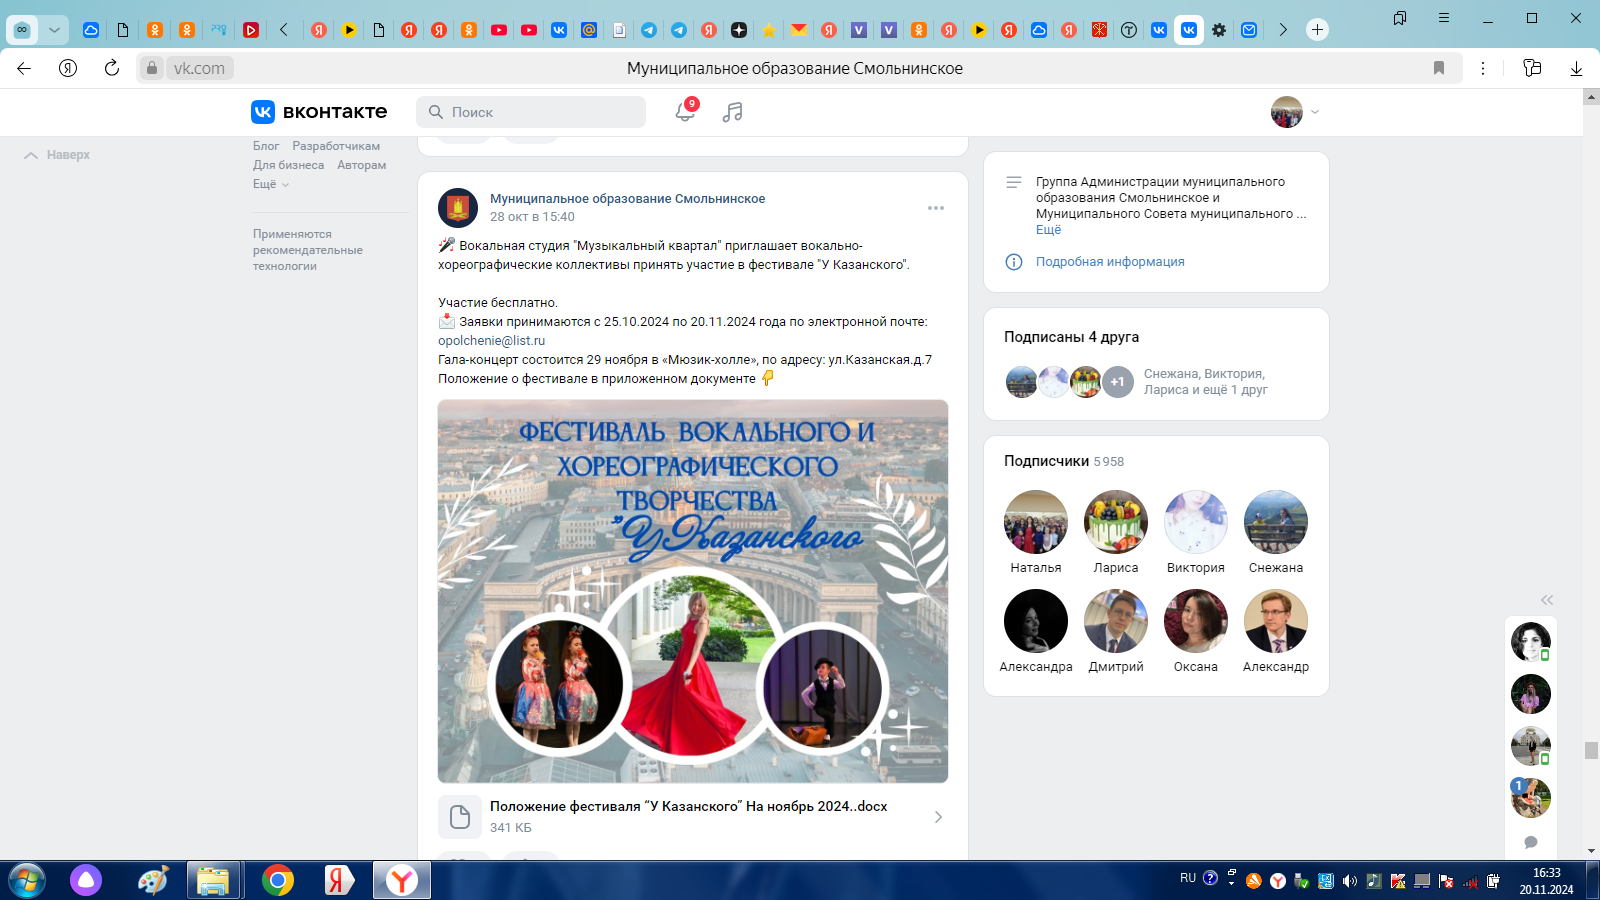Viewport: 1600px width, 900px height.
Task: Expand the 'Ещё' footer menu
Action: [270, 184]
